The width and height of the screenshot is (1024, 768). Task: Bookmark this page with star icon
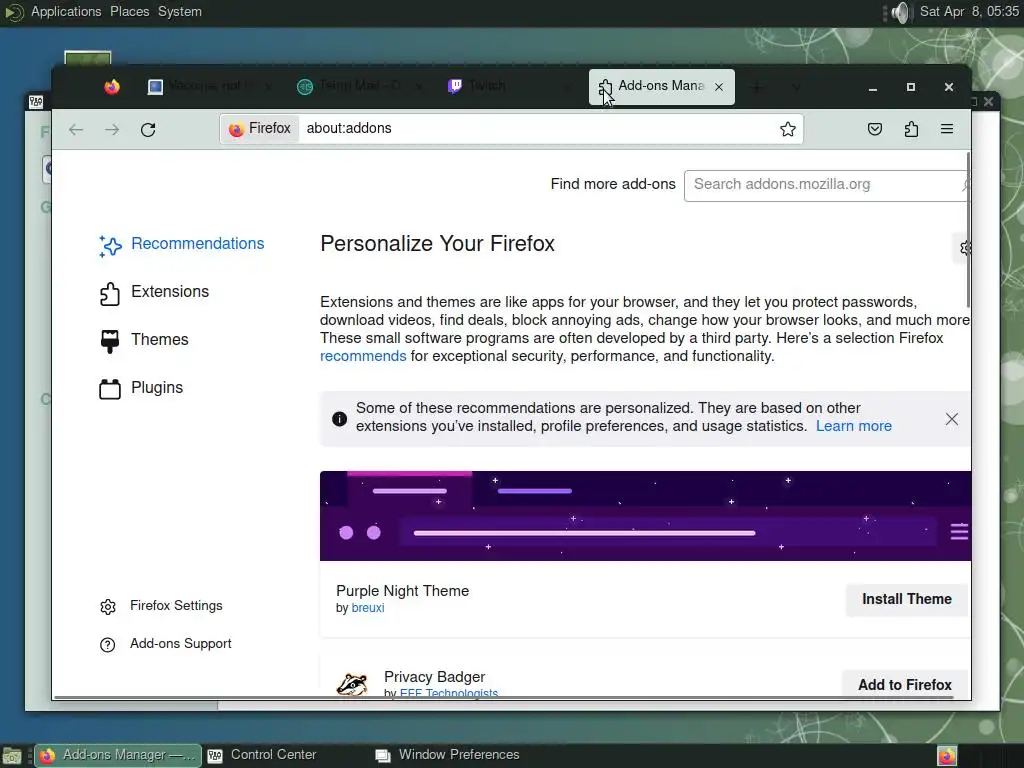[x=788, y=129]
